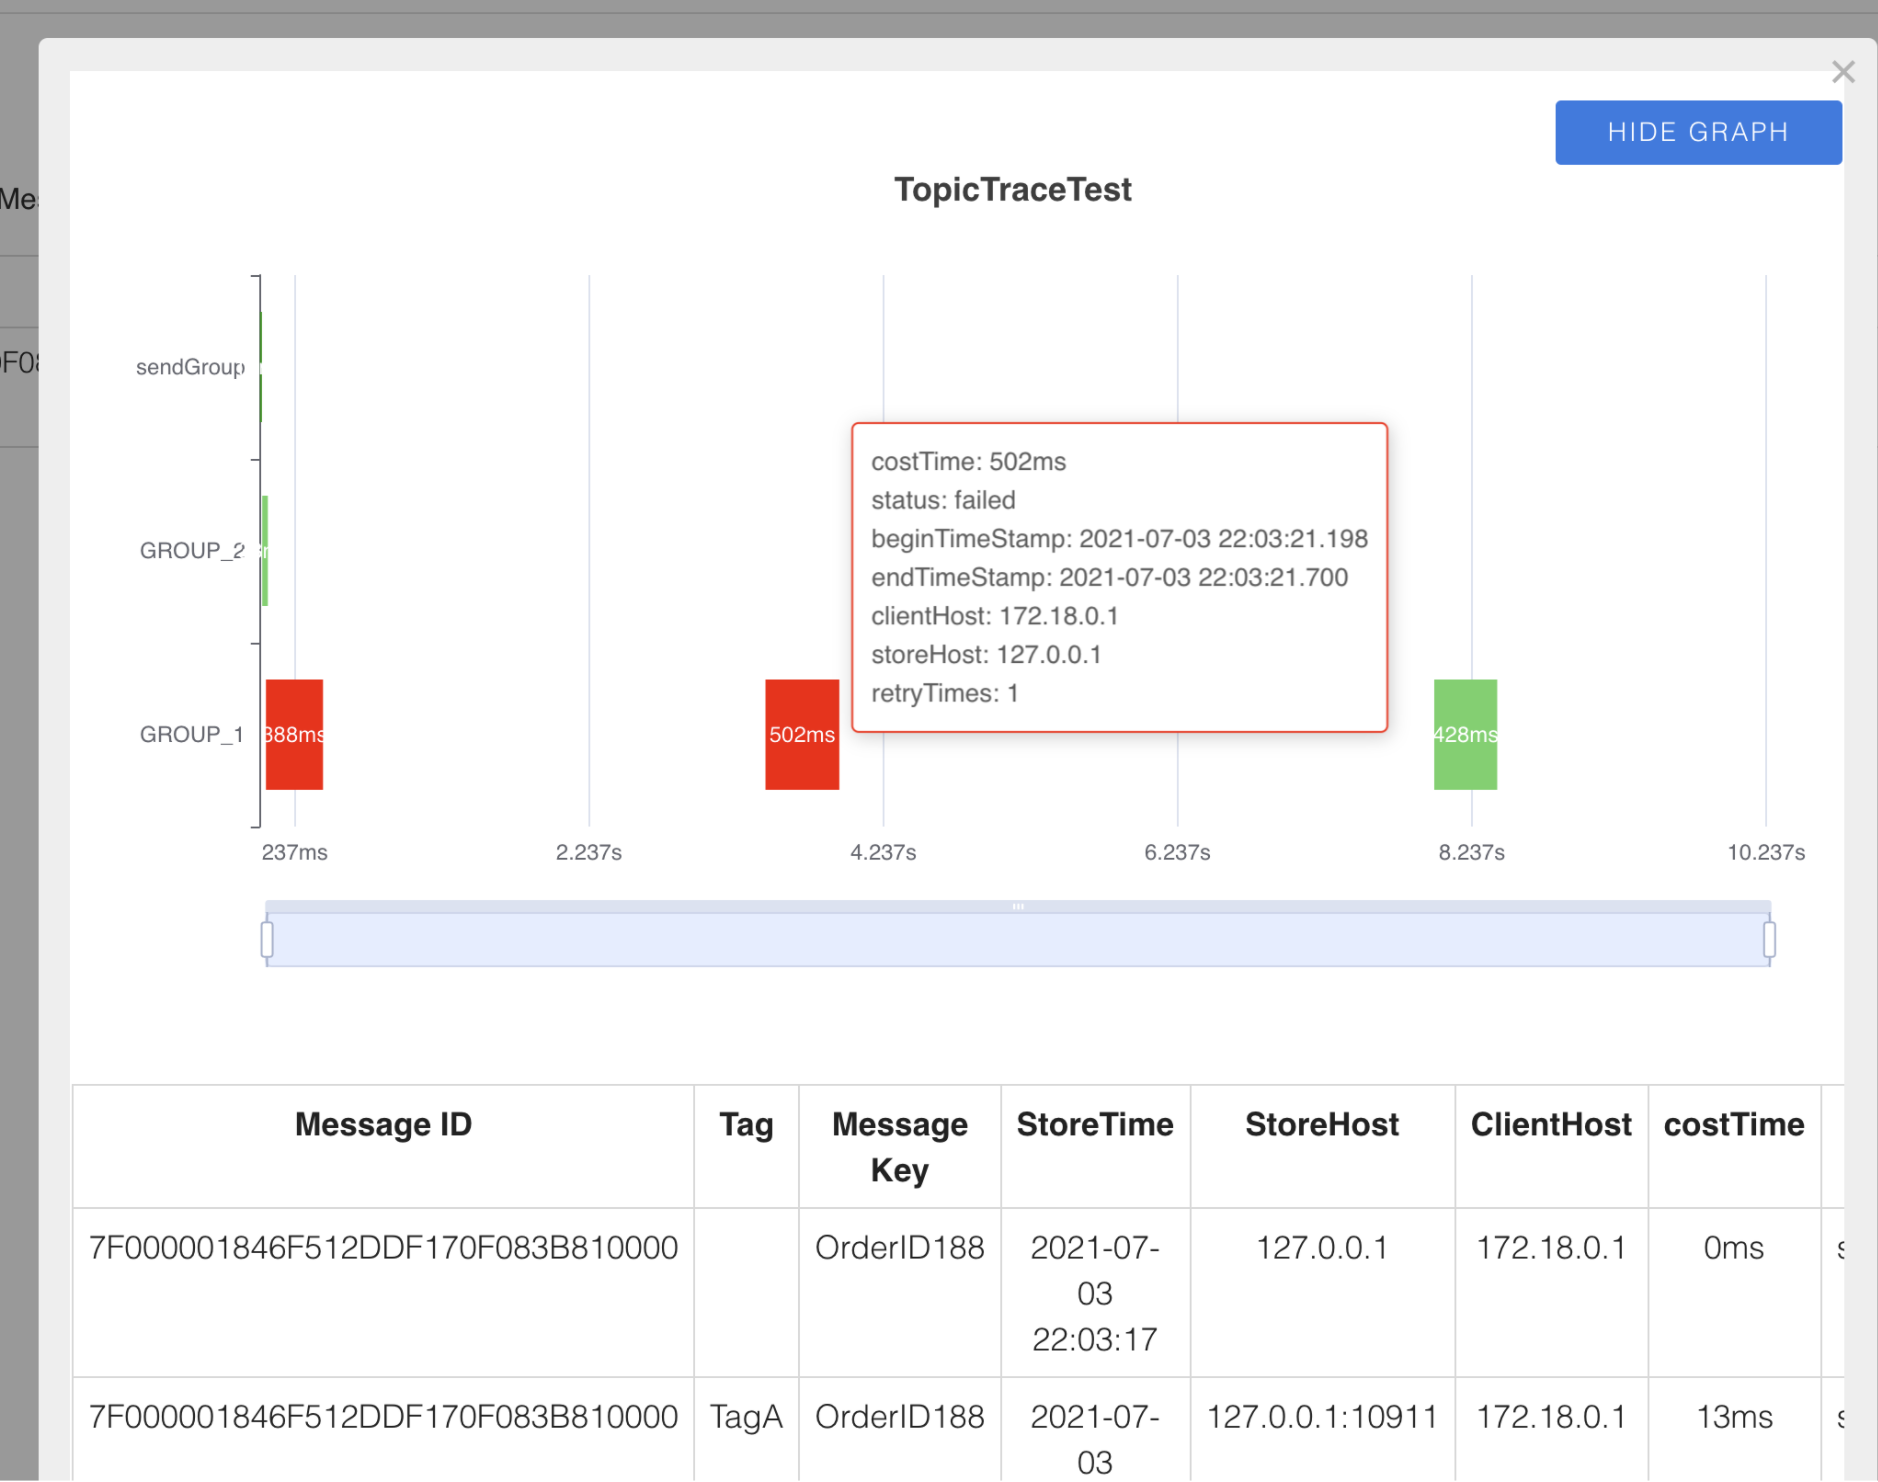This screenshot has width=1878, height=1482.
Task: Click the TagA cell in second row
Action: coord(746,1417)
